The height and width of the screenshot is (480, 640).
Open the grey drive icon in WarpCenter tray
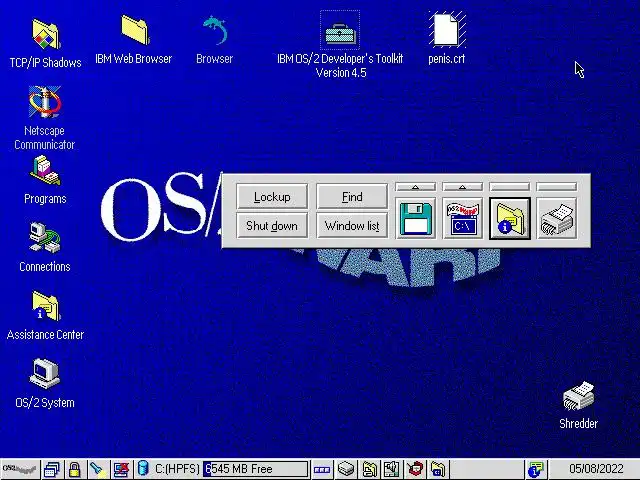click(346, 469)
